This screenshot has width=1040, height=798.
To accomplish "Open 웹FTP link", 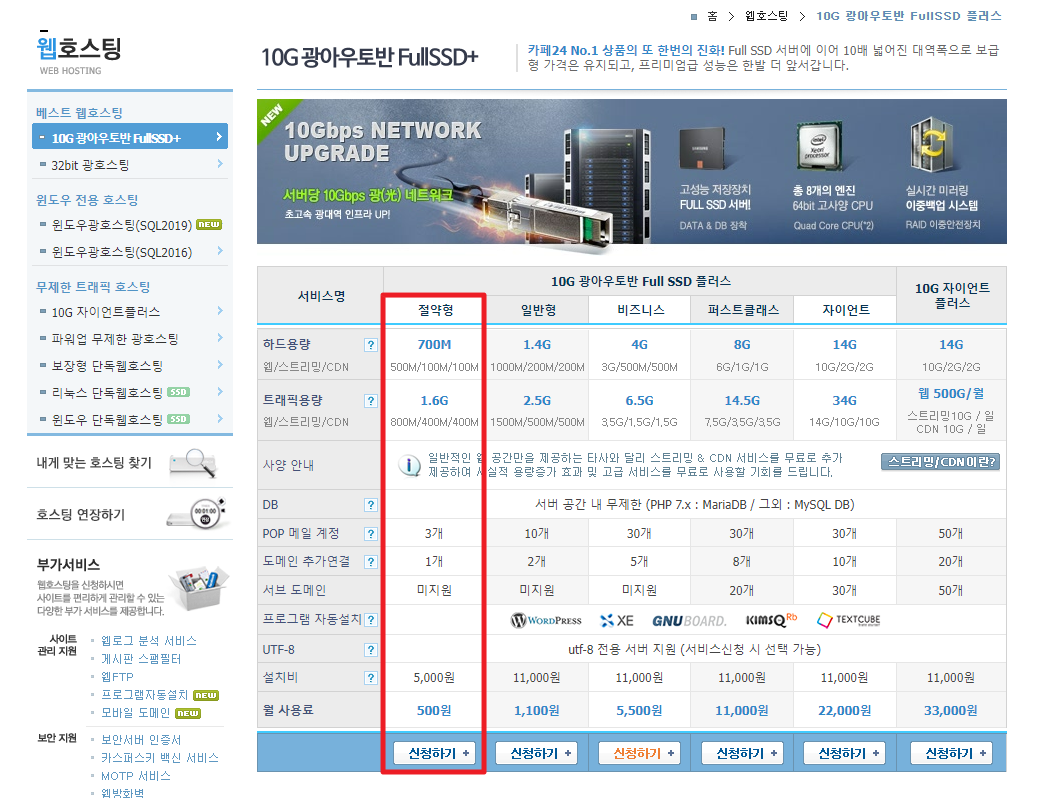I will pos(117,677).
